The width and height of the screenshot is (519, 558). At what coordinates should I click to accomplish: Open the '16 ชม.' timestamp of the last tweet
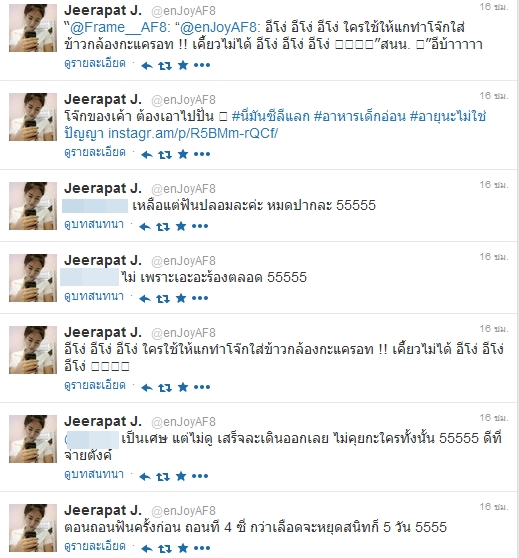[494, 506]
